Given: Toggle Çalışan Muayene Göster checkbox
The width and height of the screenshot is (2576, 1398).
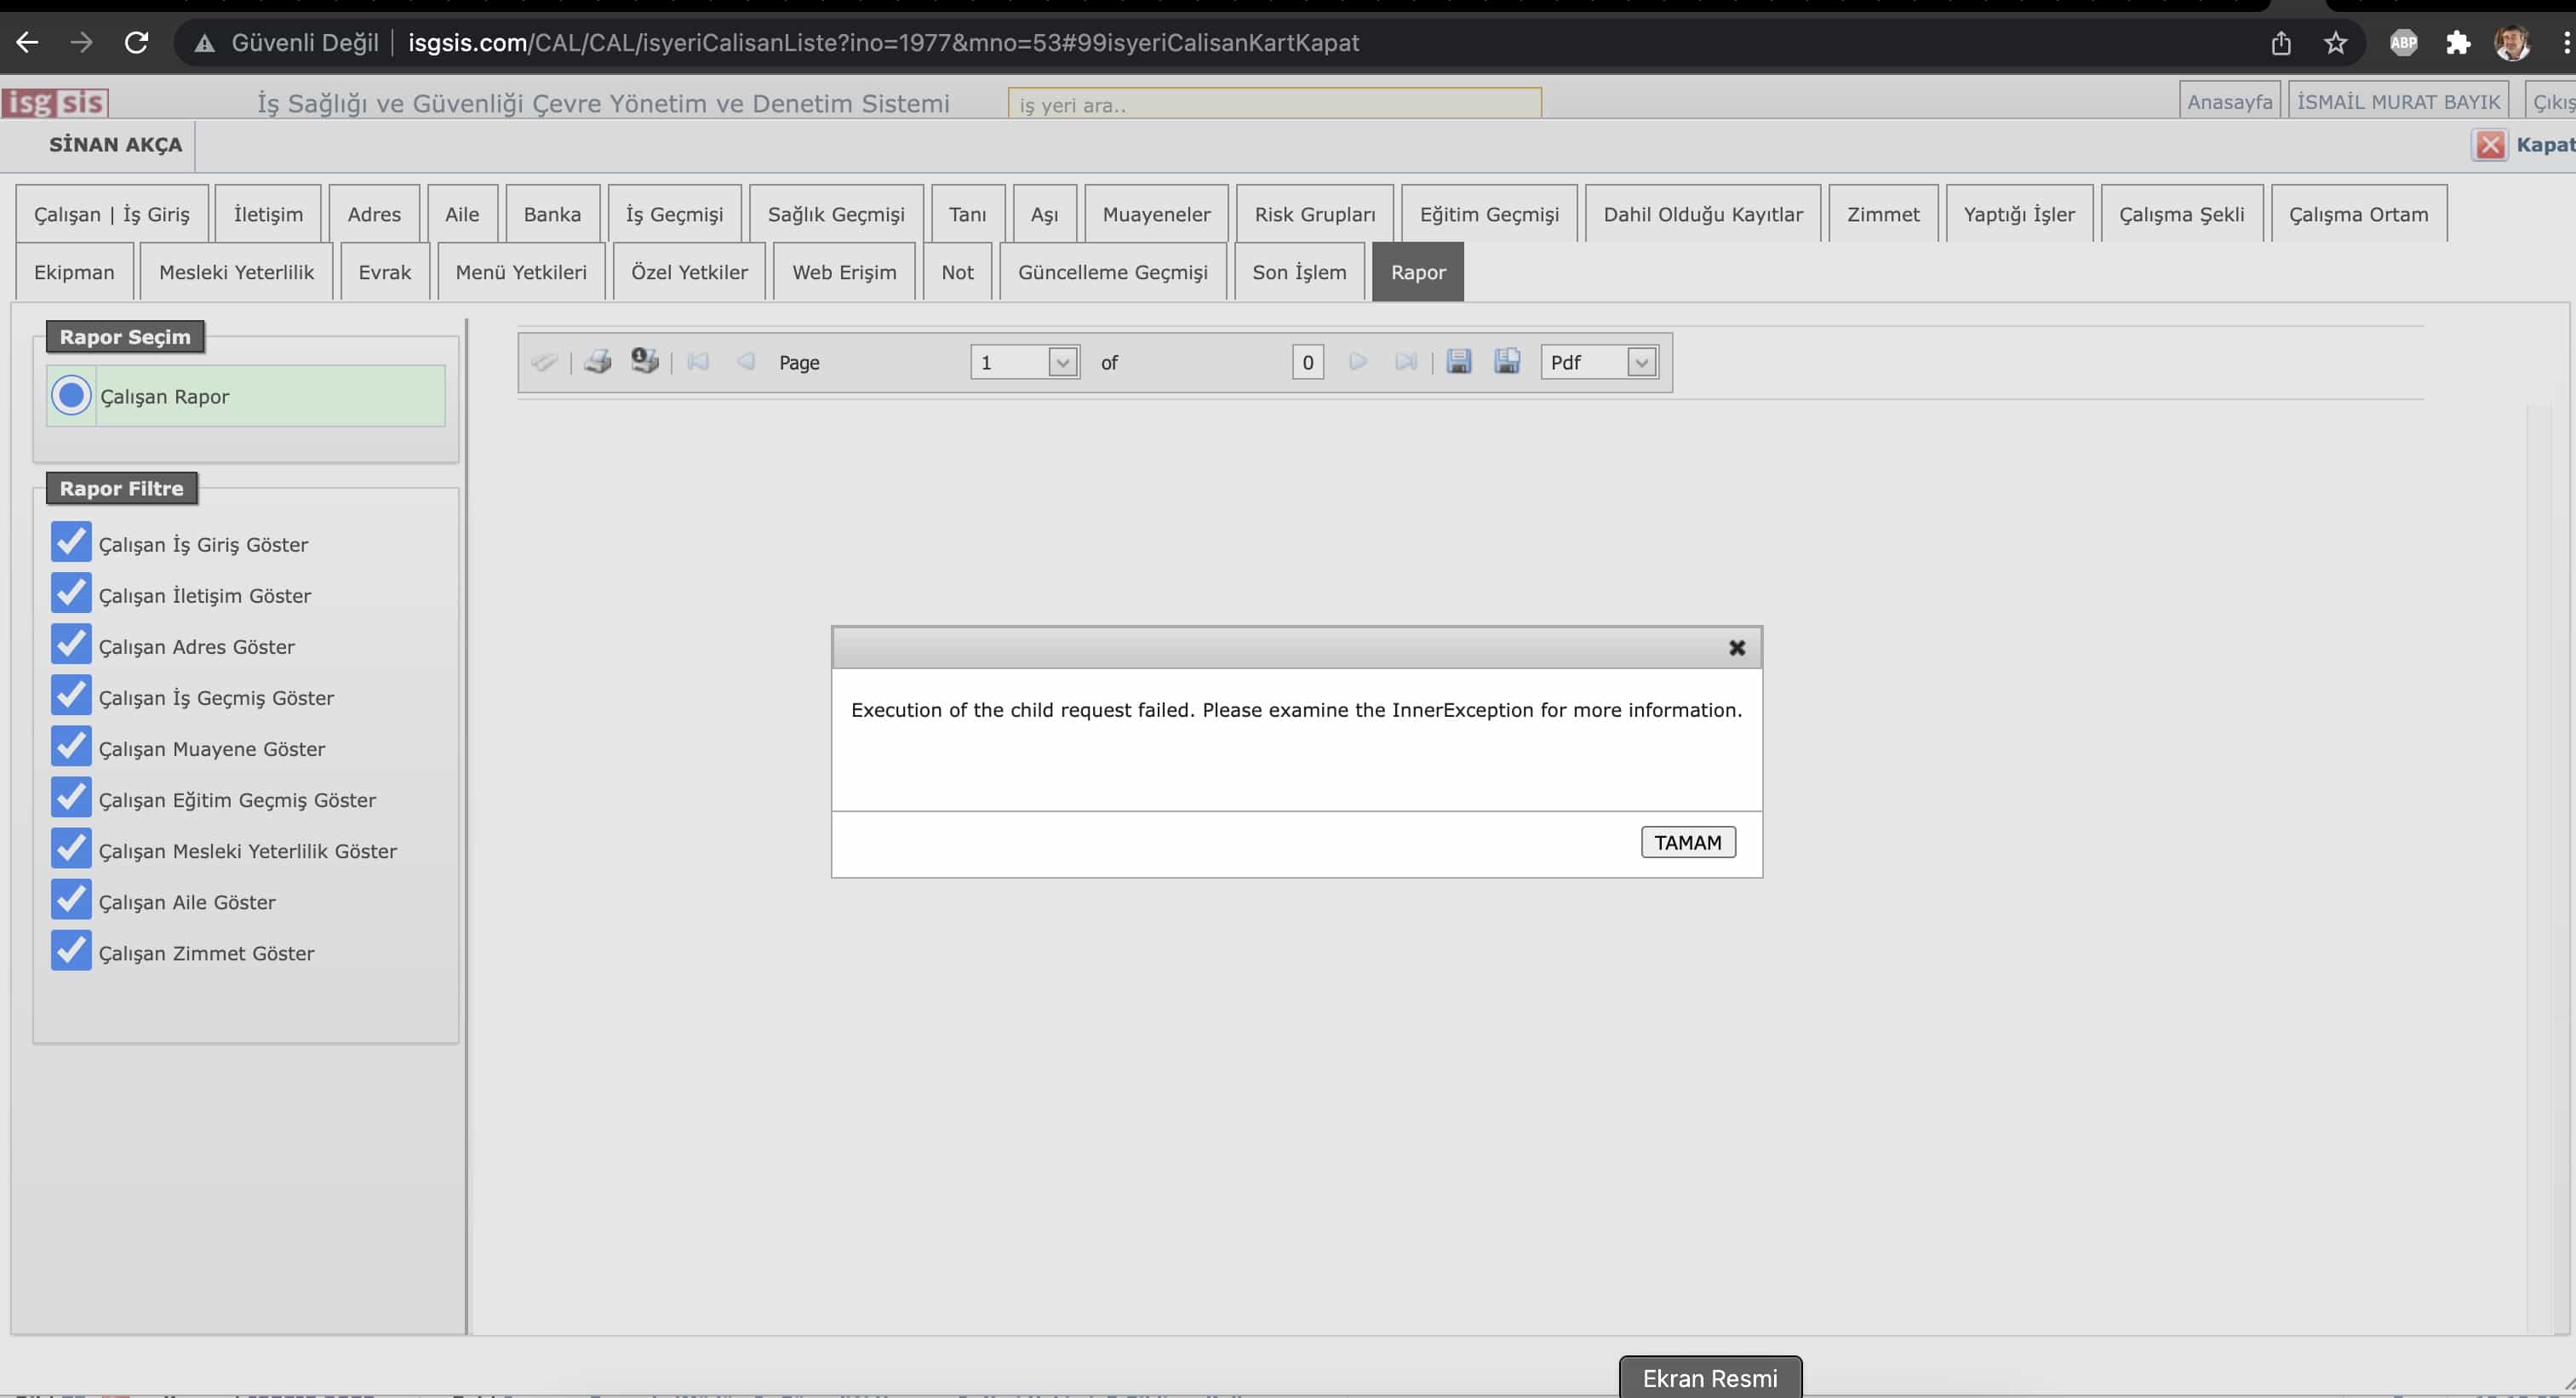Looking at the screenshot, I should 71,747.
